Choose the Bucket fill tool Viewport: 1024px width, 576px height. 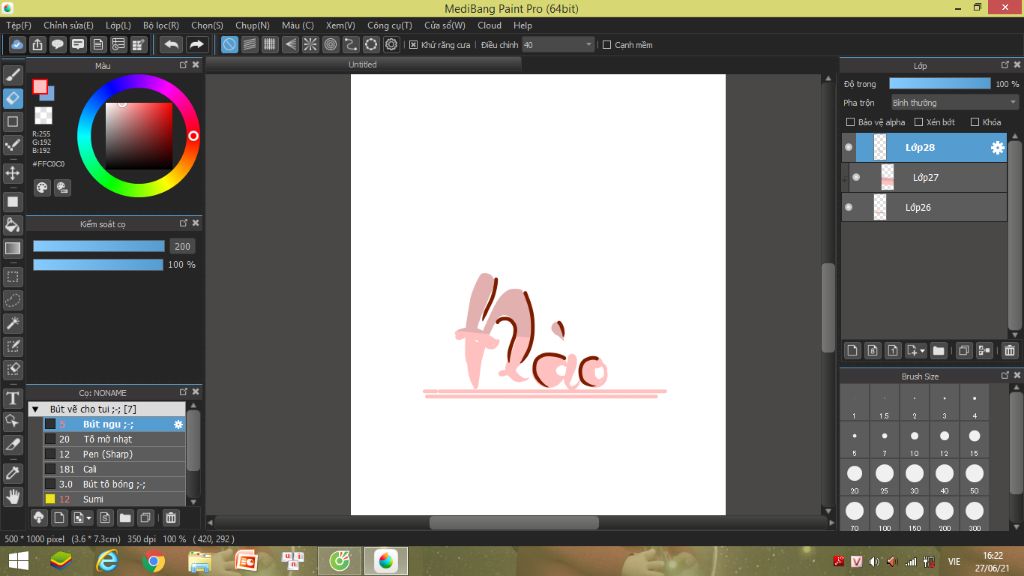(12, 225)
